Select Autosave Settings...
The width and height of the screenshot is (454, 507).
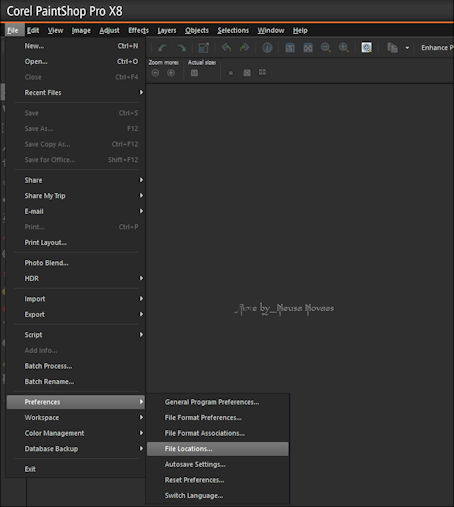[x=218, y=464]
